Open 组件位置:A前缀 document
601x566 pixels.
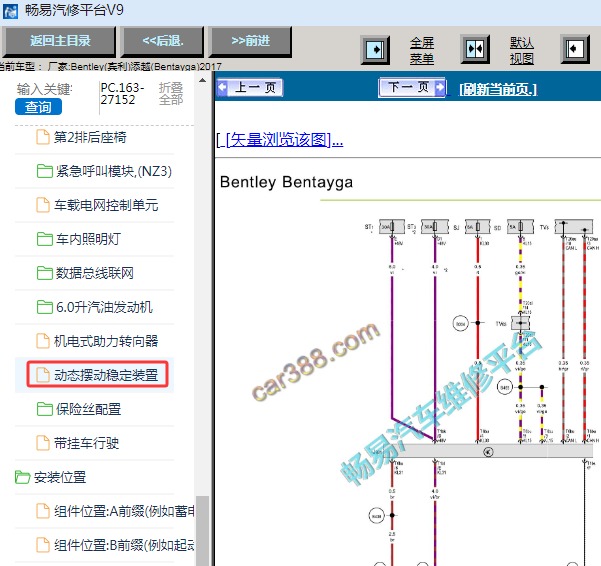point(124,511)
